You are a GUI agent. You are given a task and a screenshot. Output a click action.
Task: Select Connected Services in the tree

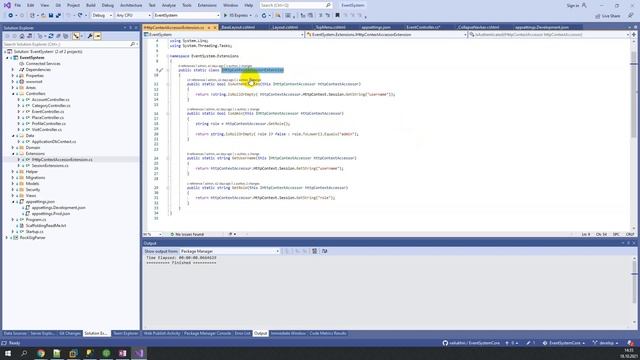[43, 64]
